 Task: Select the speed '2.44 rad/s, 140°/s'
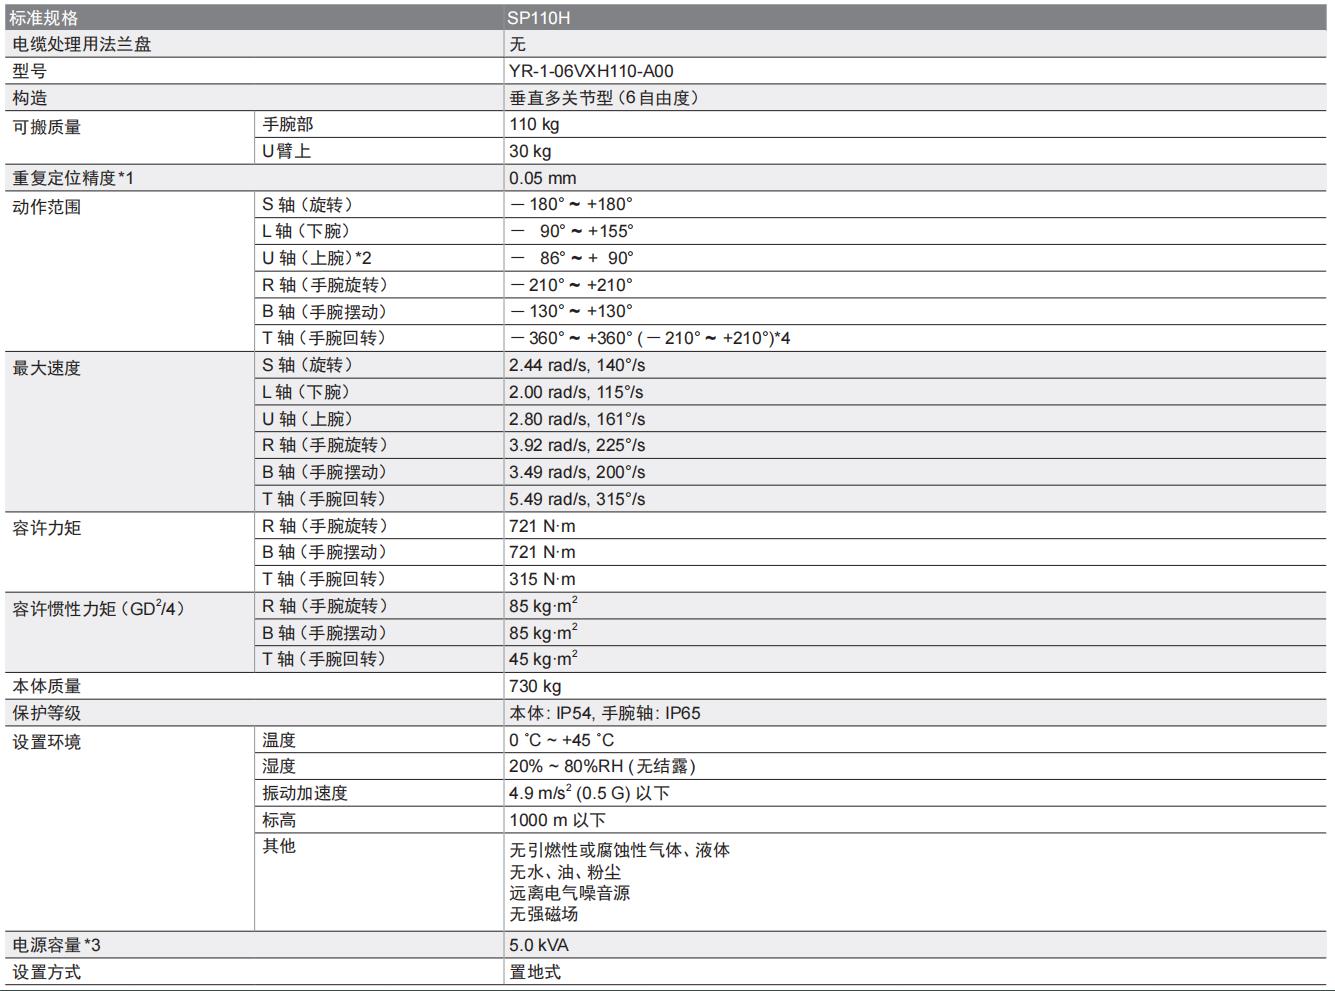tap(577, 365)
